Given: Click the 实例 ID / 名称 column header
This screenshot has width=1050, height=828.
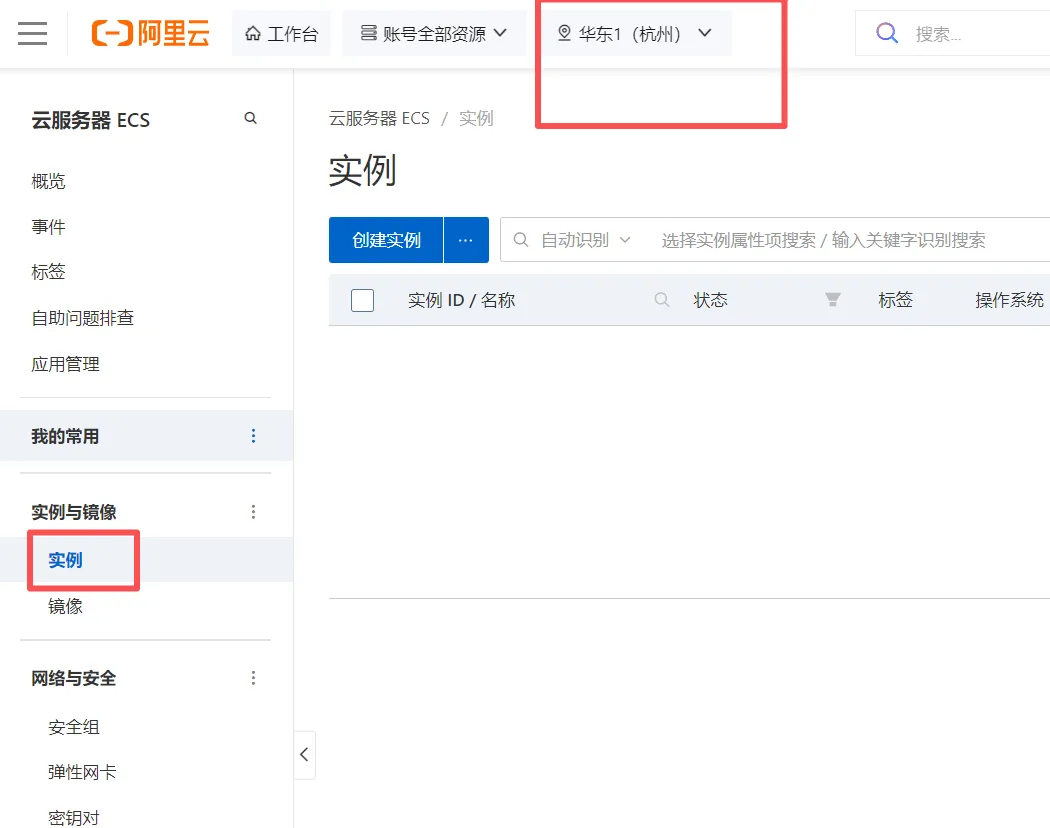Looking at the screenshot, I should pyautogui.click(x=461, y=300).
